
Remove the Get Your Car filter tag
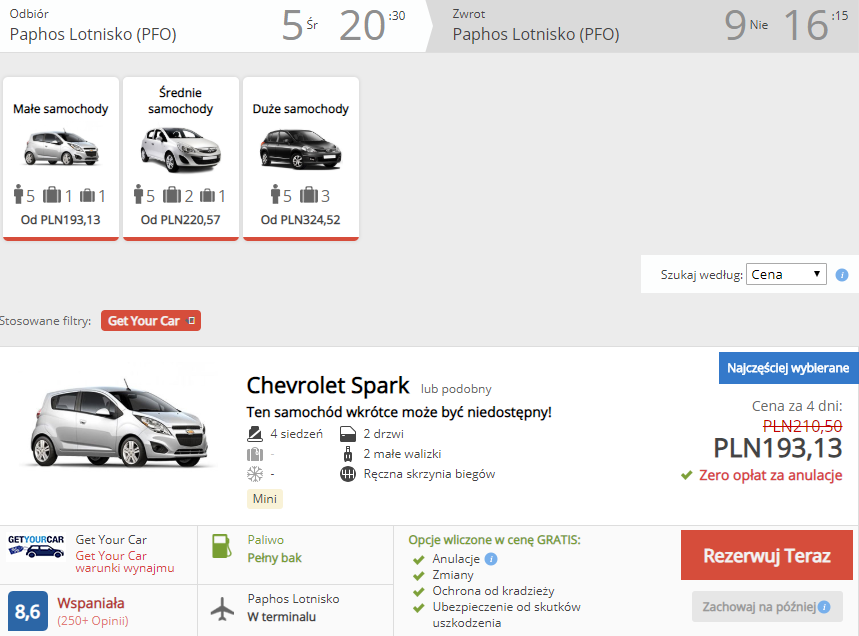[x=191, y=320]
